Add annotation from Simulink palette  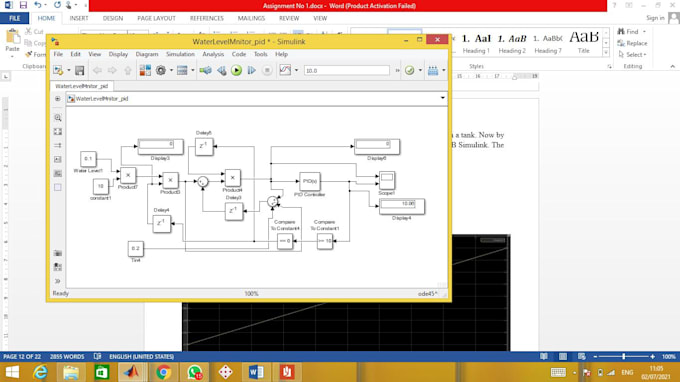[58, 159]
